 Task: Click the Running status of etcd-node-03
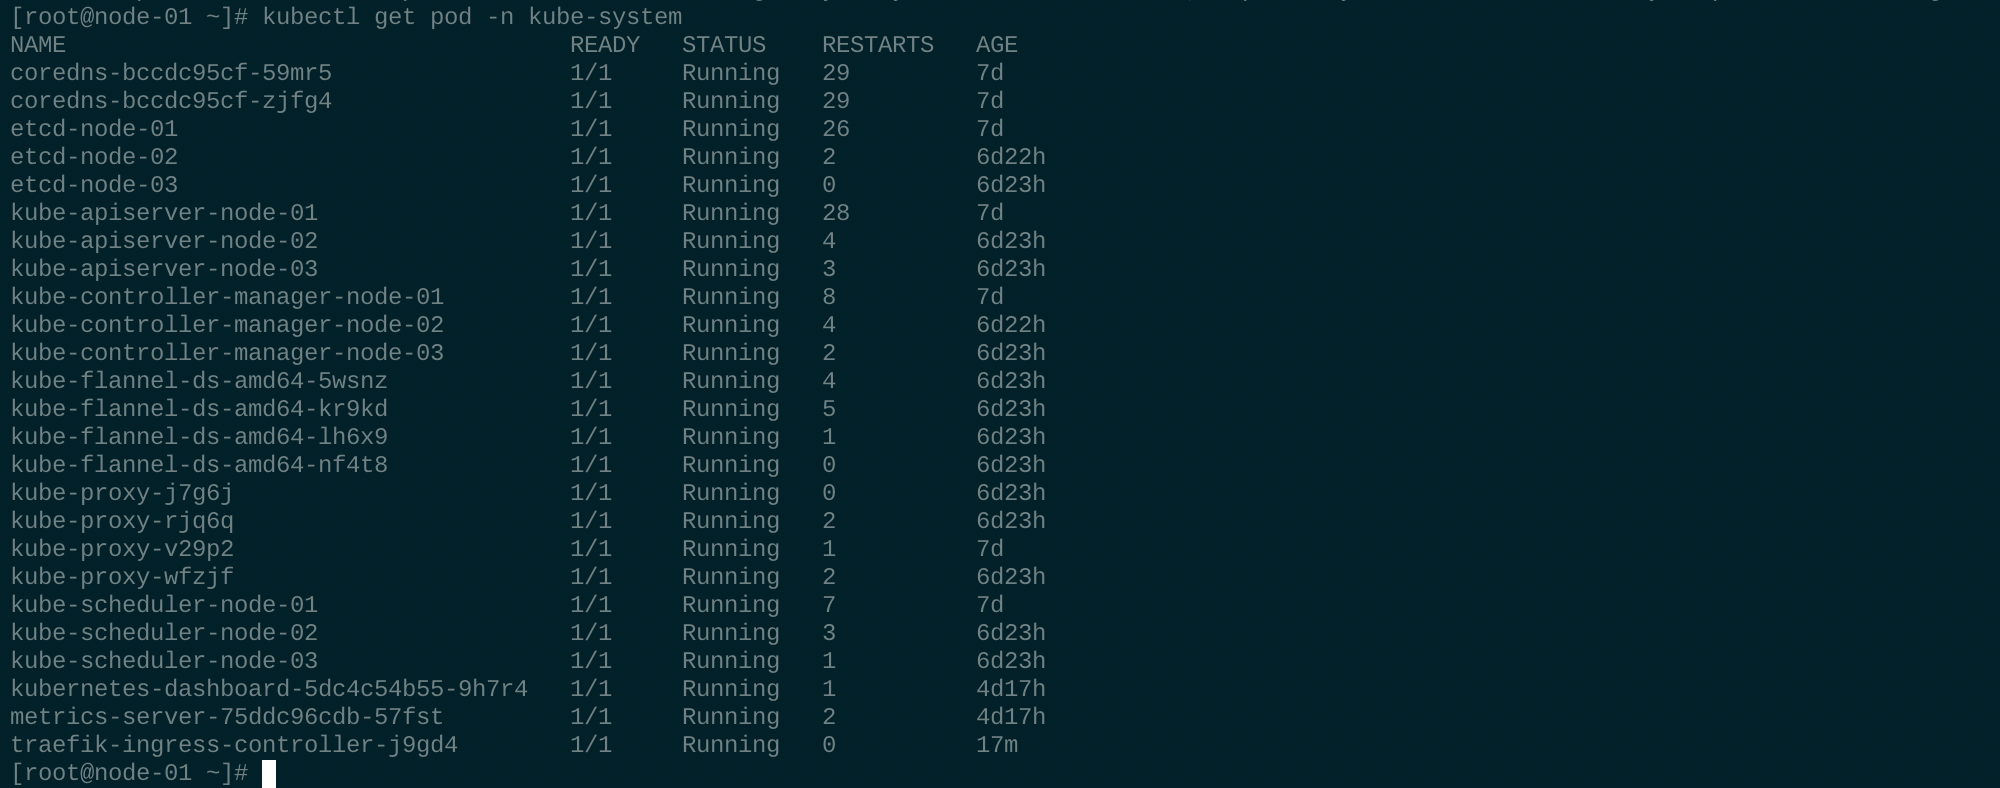click(731, 185)
